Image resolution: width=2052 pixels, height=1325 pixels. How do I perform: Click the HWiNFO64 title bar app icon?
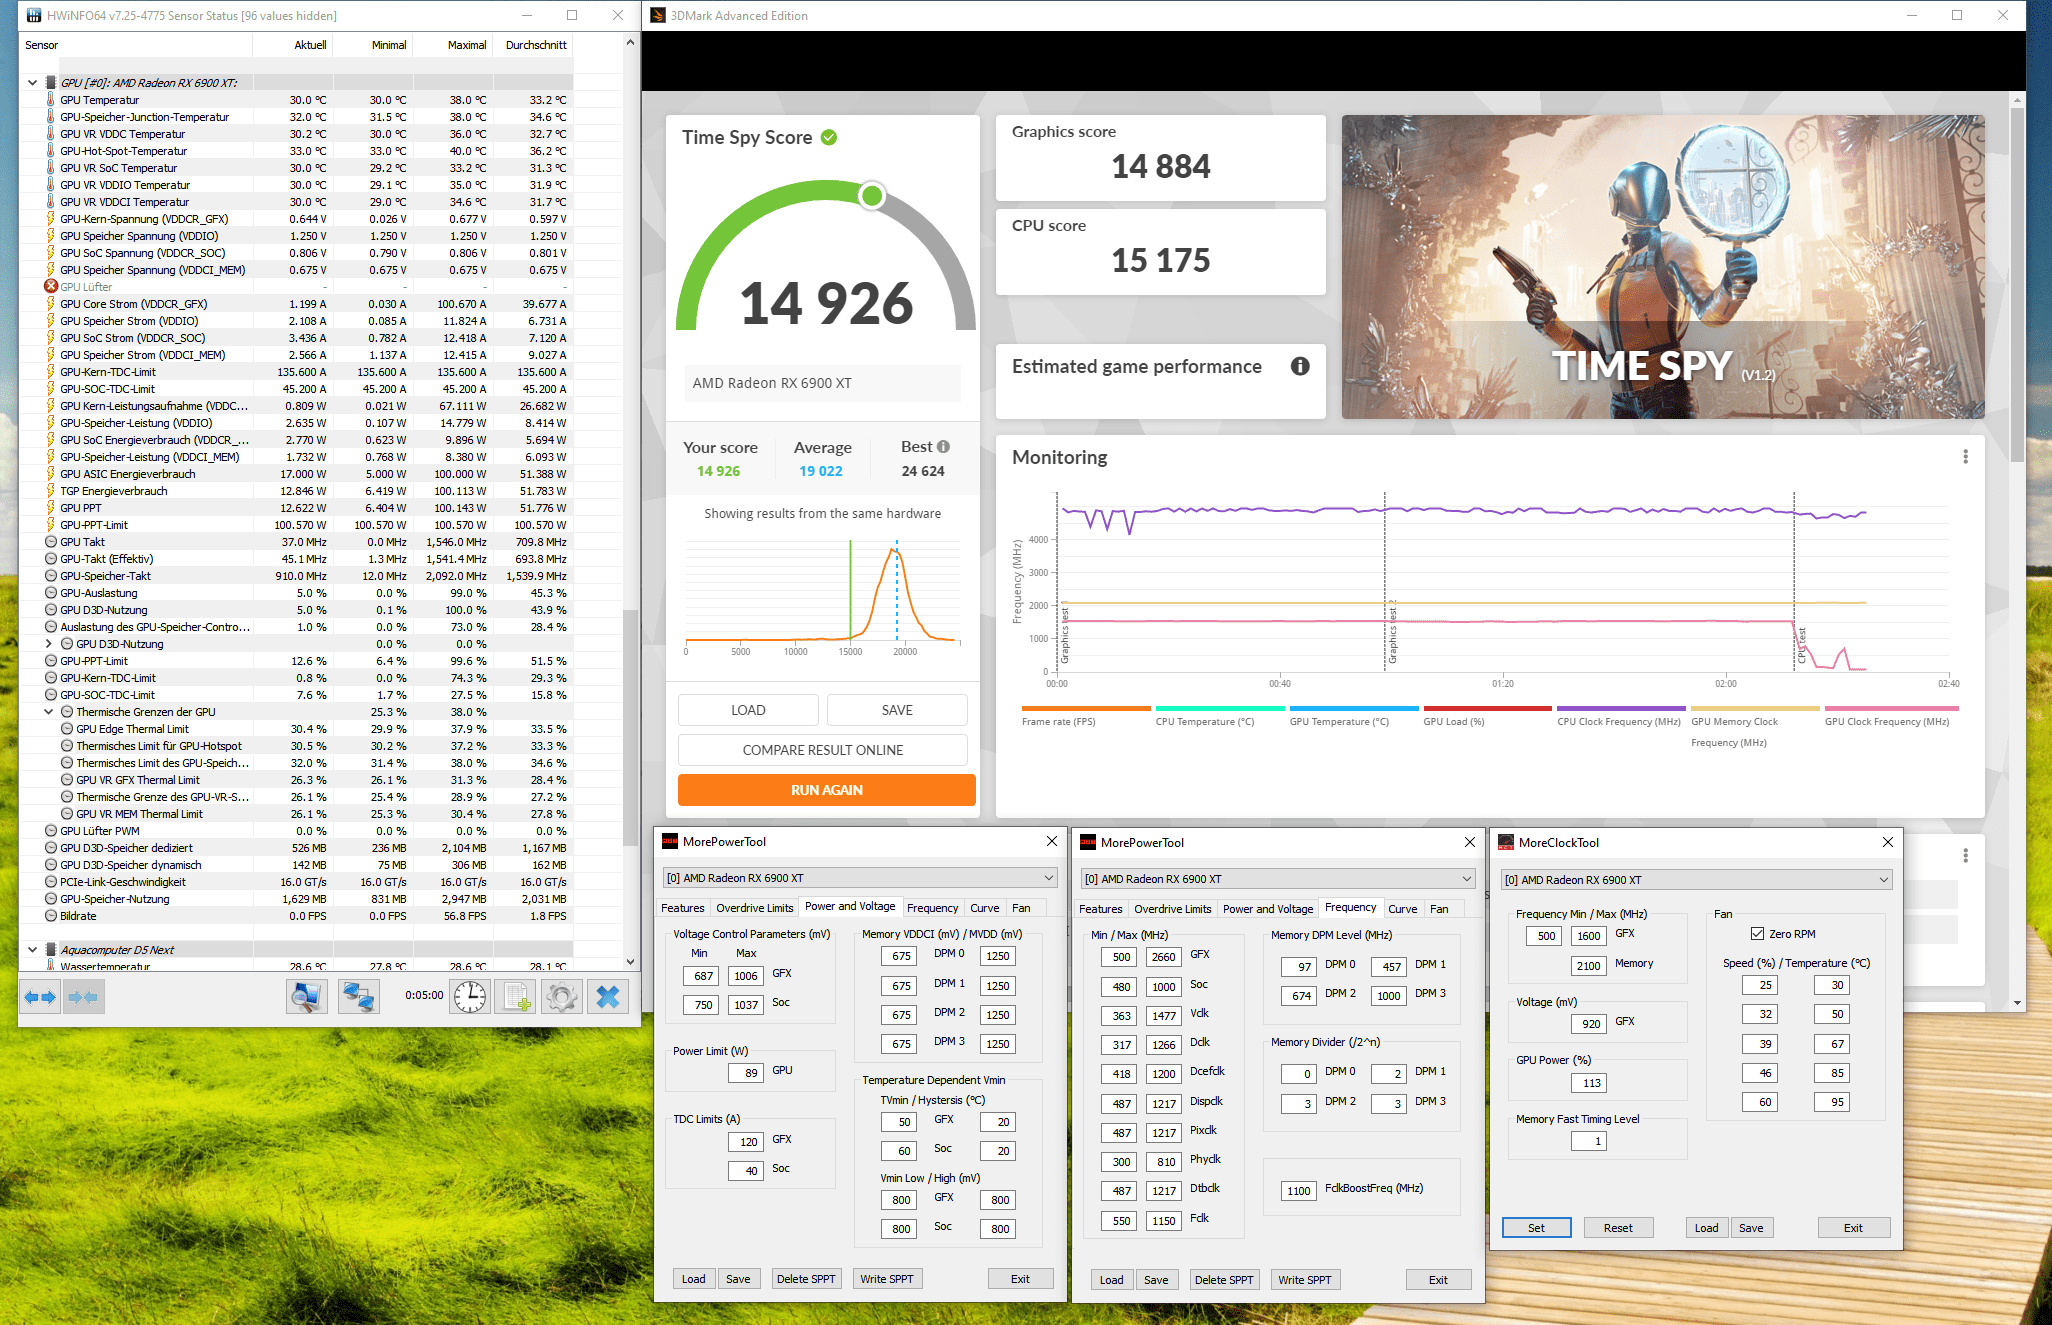[33, 15]
